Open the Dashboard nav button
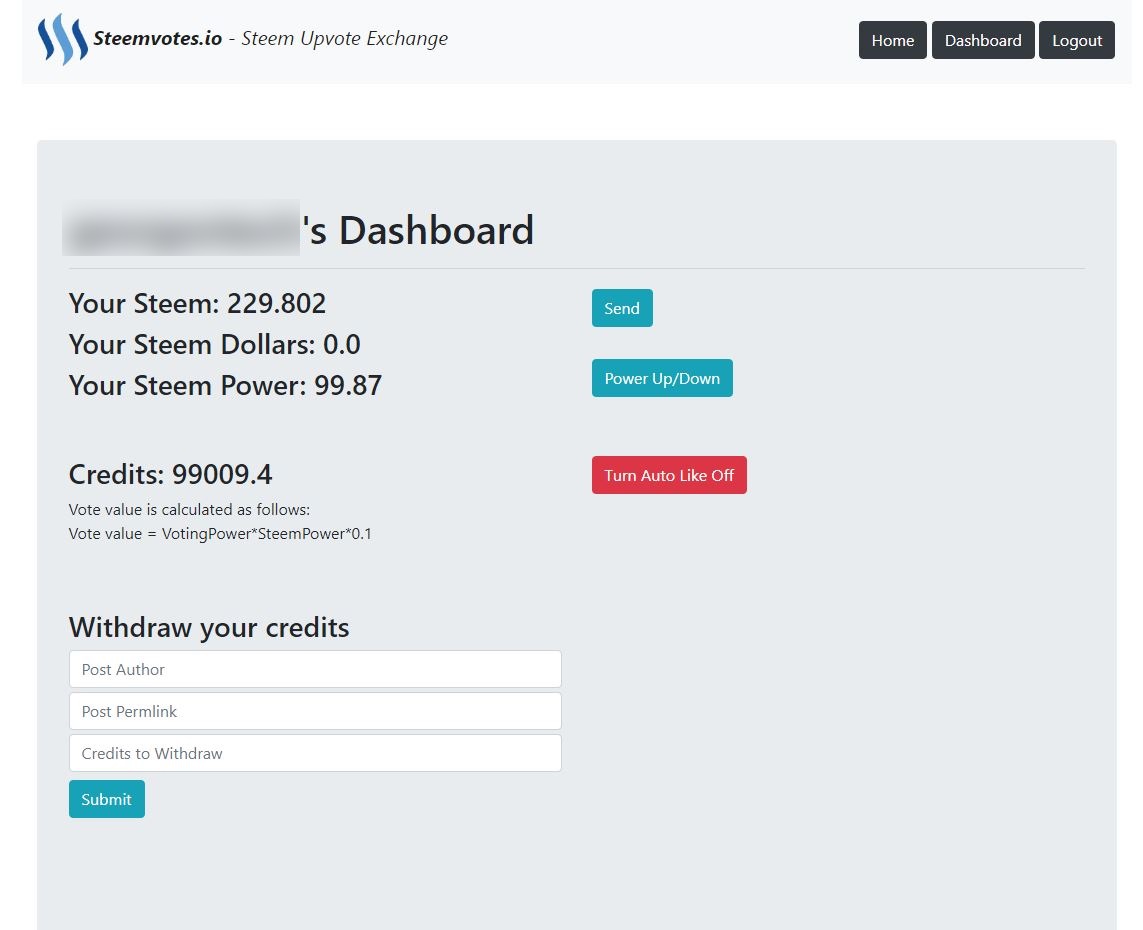 (x=983, y=40)
